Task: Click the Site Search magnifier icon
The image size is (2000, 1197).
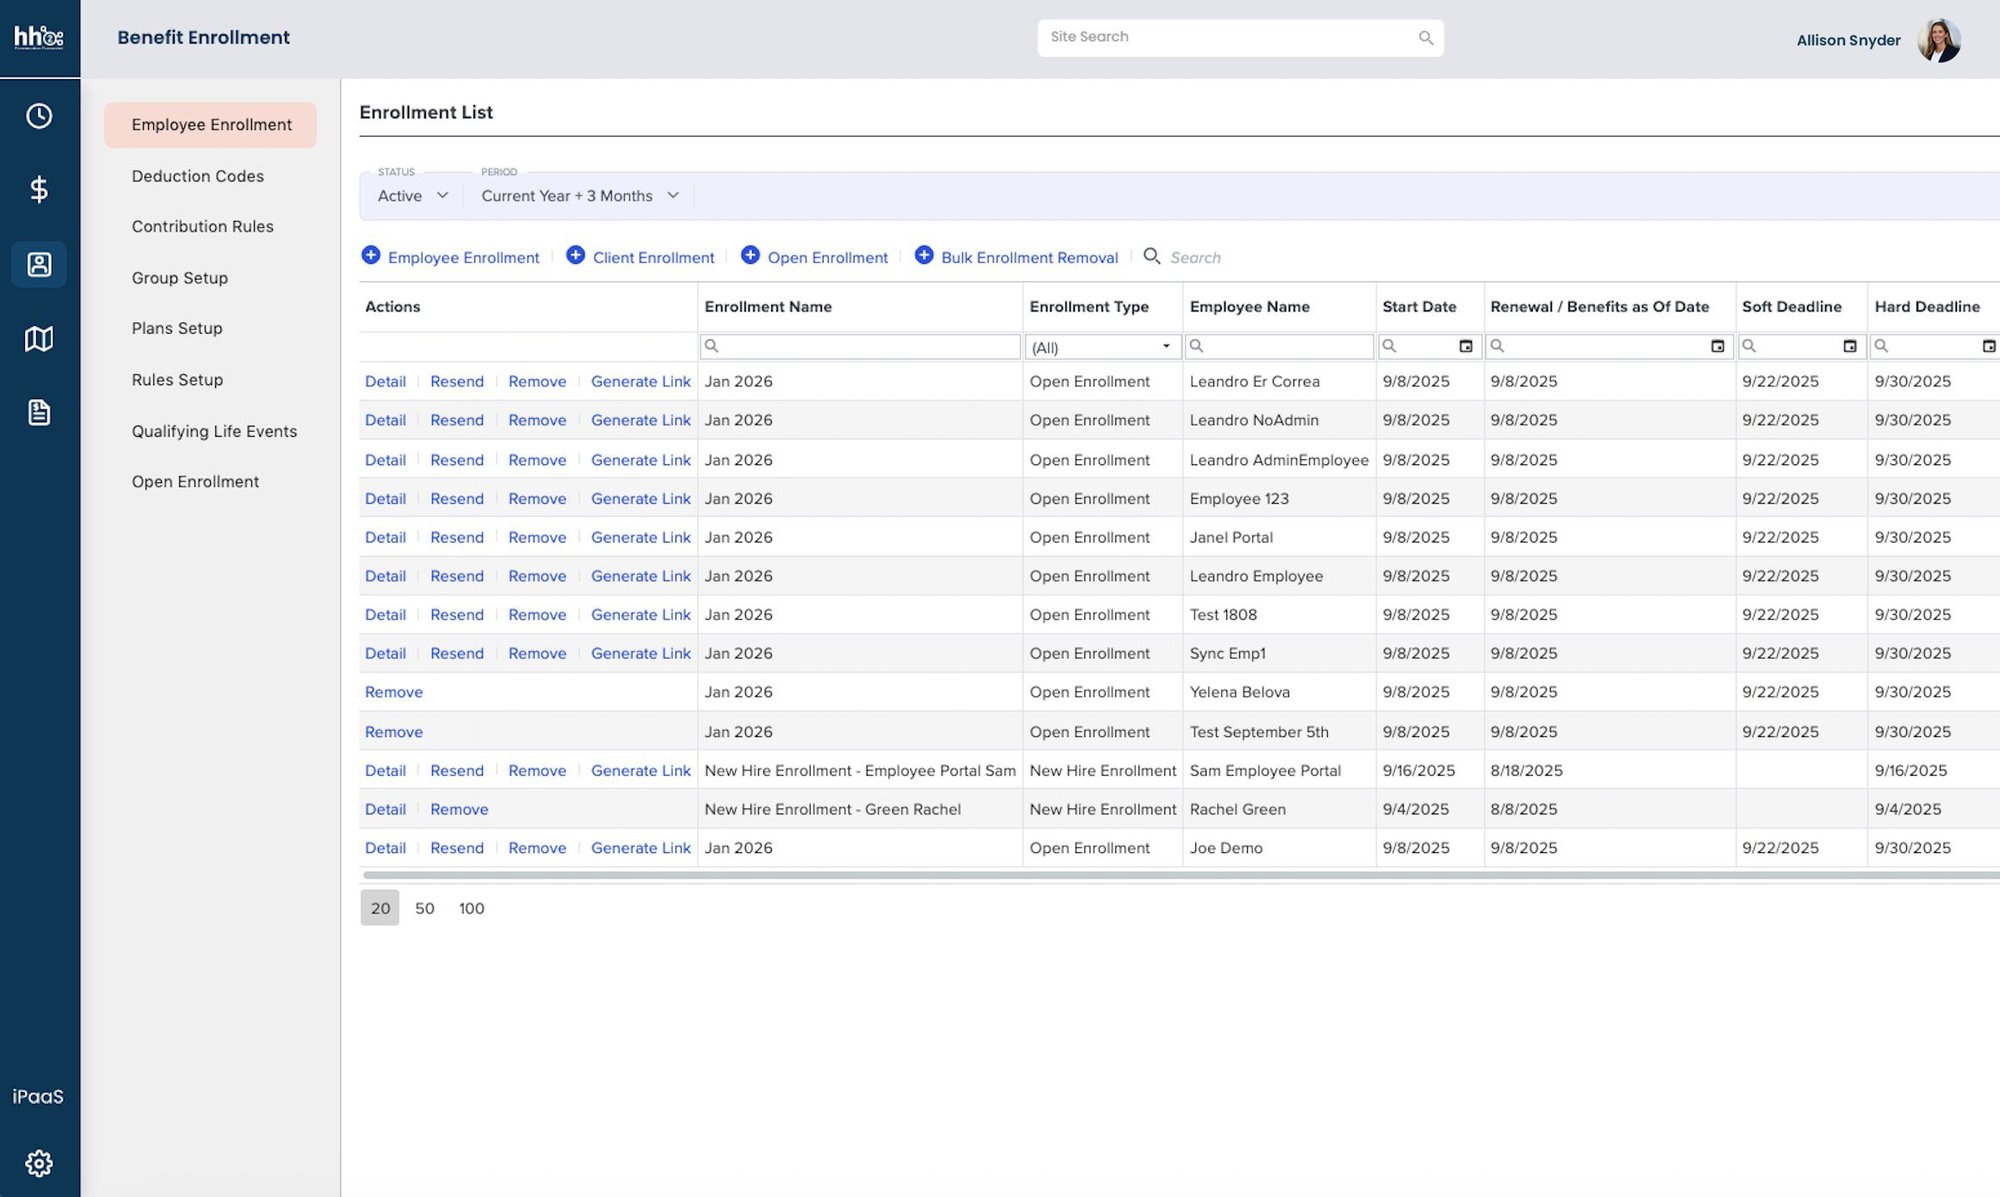Action: point(1426,38)
